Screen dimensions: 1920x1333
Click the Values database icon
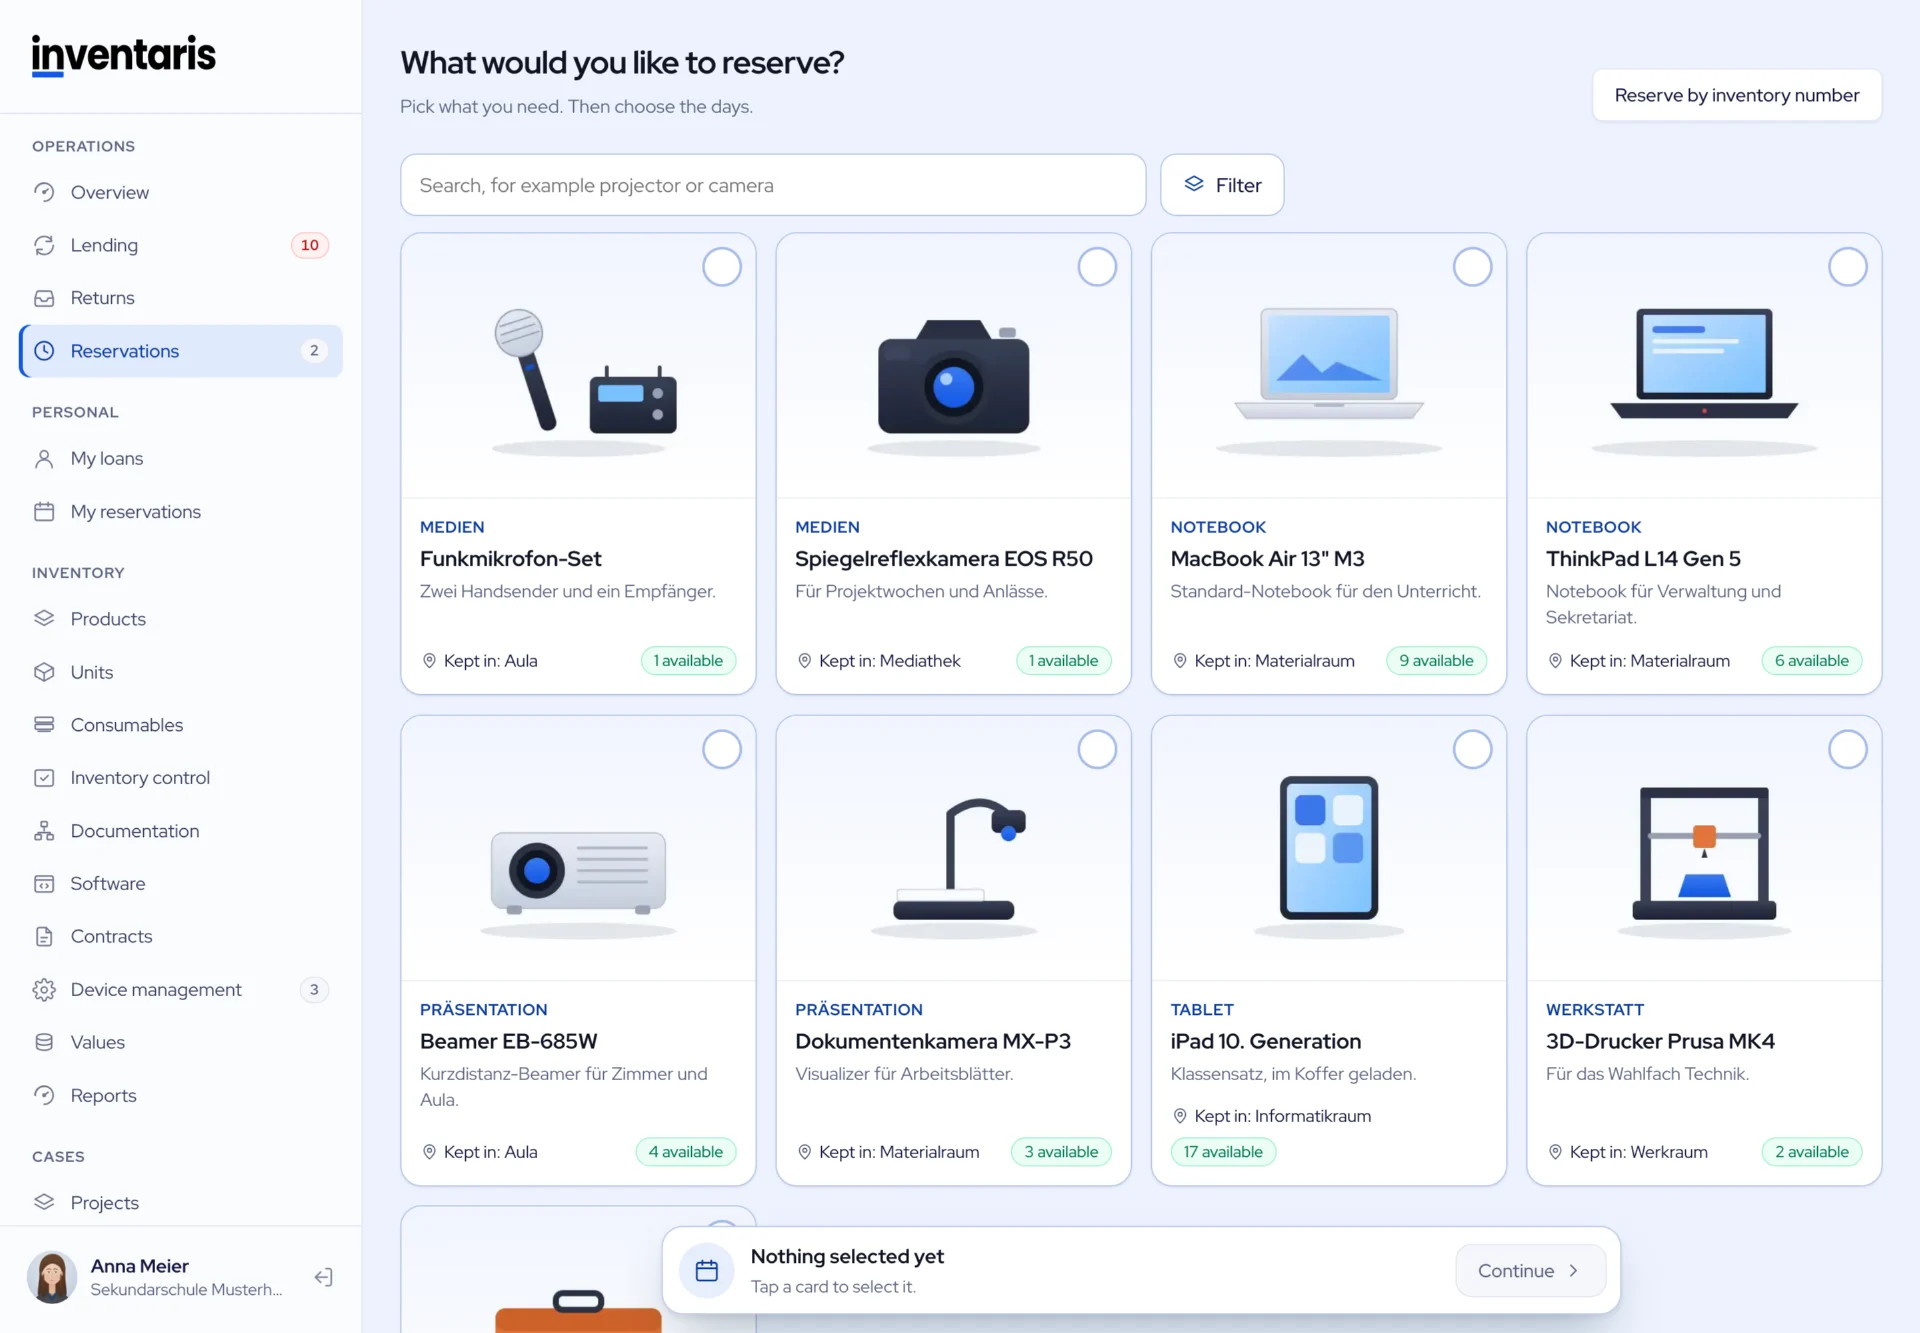[44, 1042]
